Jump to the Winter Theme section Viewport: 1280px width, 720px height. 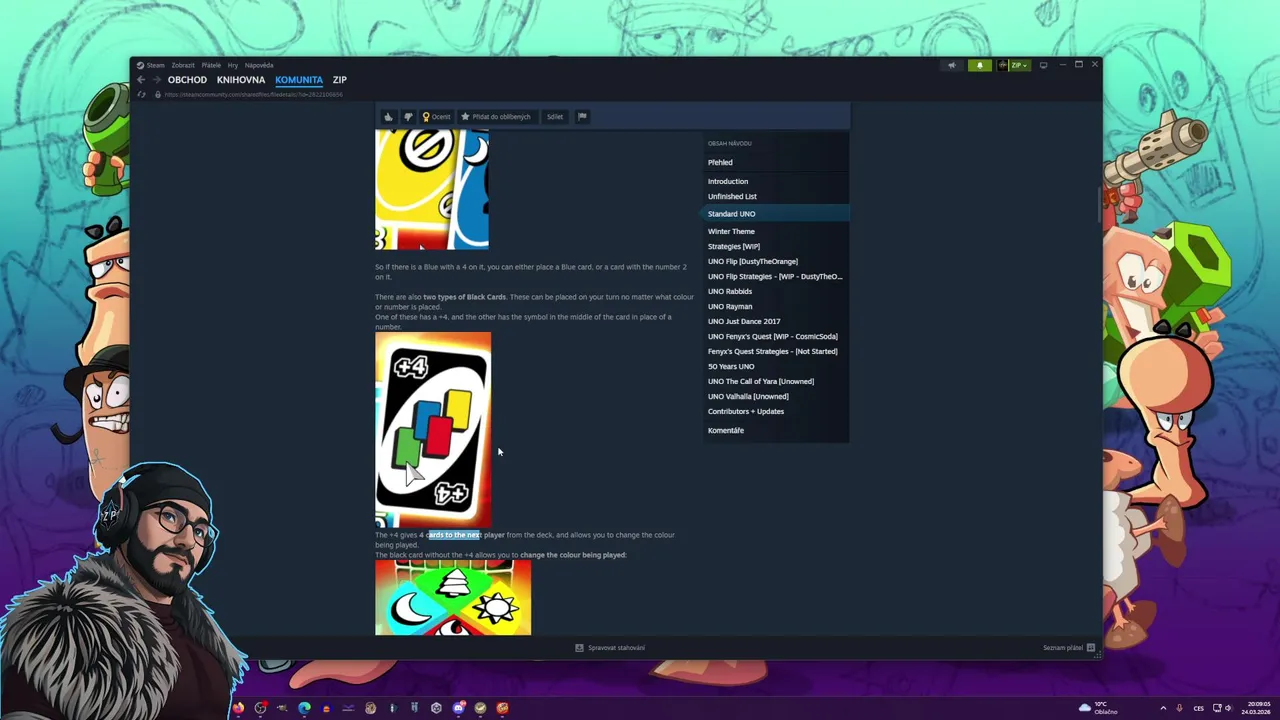(731, 231)
